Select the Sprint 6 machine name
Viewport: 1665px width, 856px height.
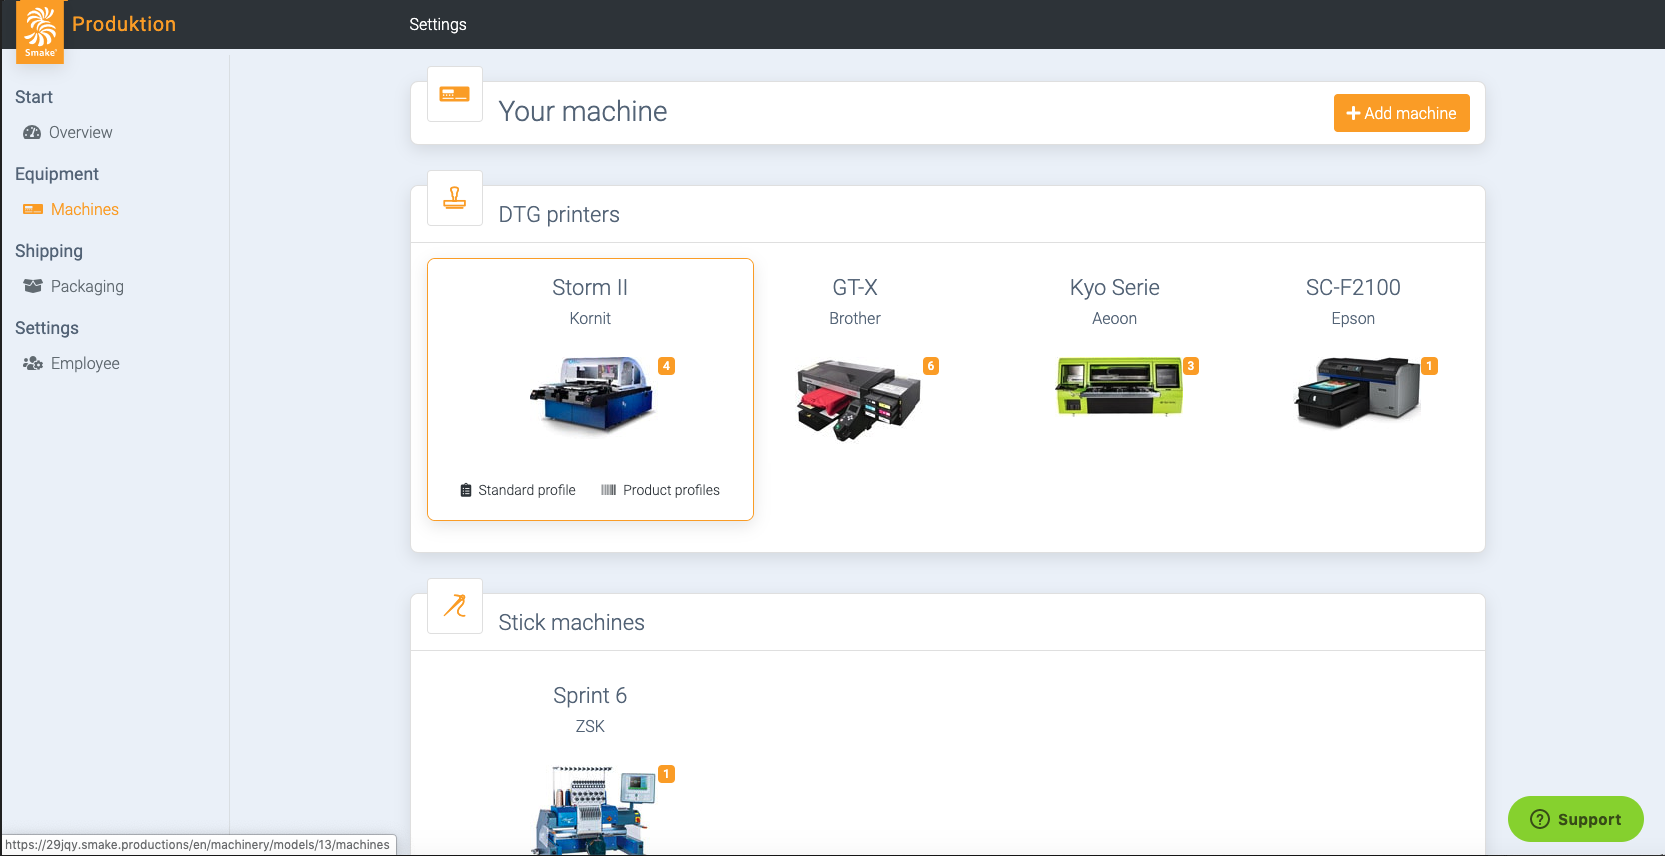(590, 695)
